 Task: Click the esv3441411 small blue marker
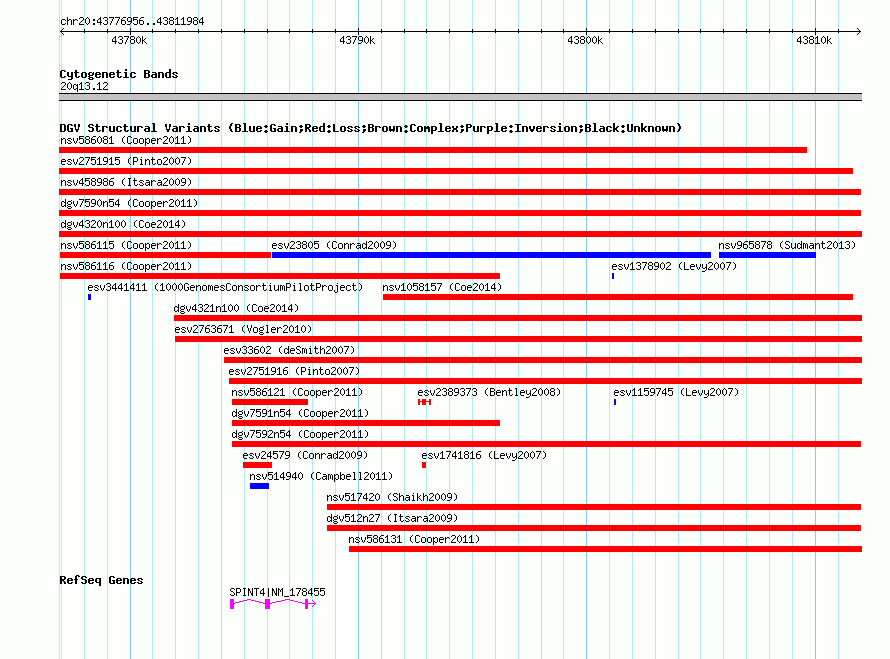coord(90,297)
